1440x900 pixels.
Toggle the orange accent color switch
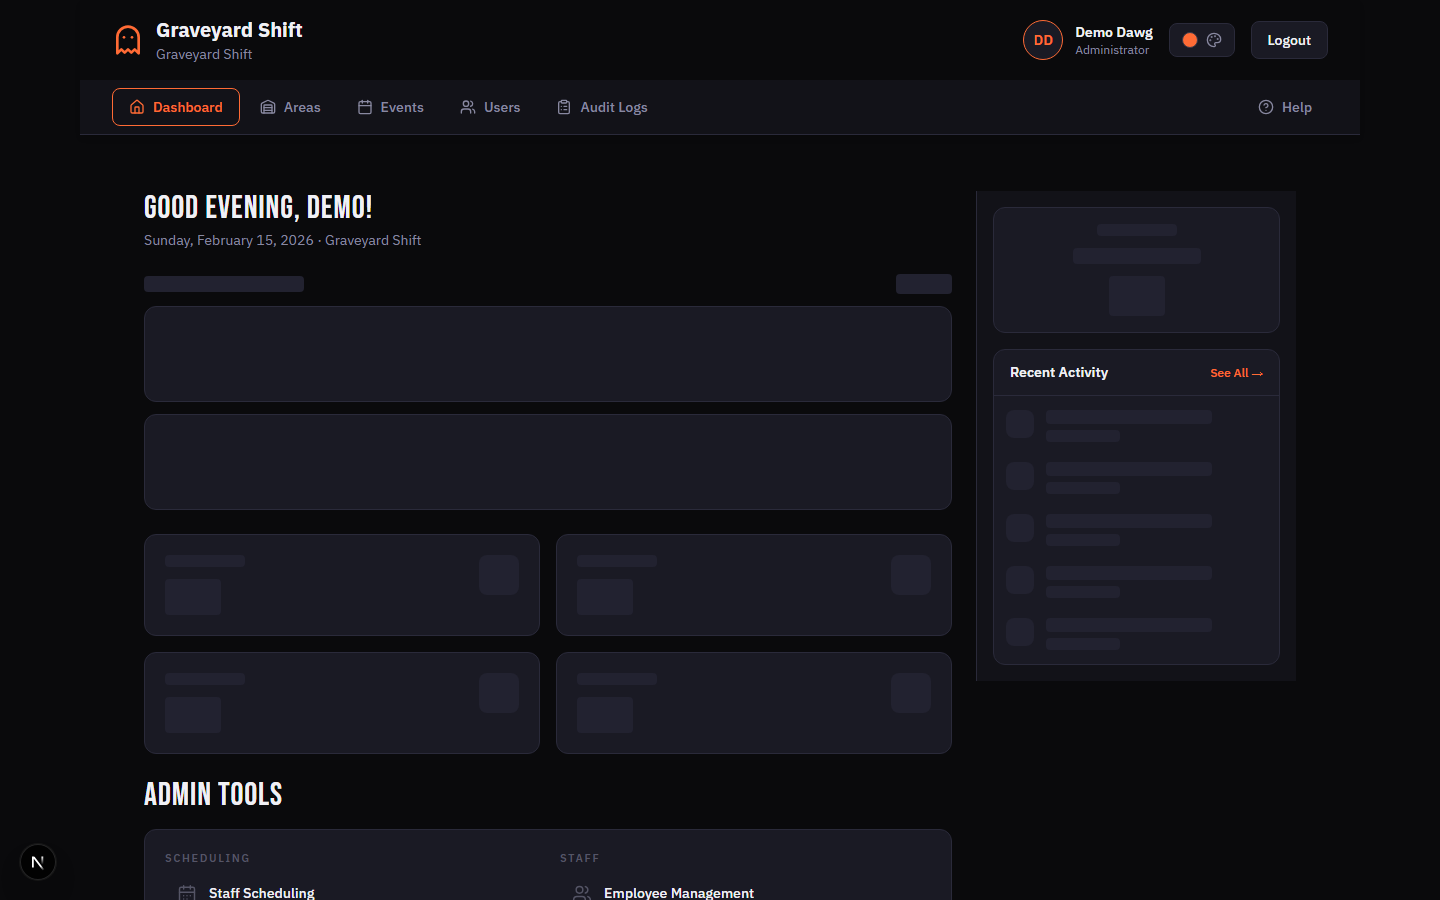[1189, 39]
